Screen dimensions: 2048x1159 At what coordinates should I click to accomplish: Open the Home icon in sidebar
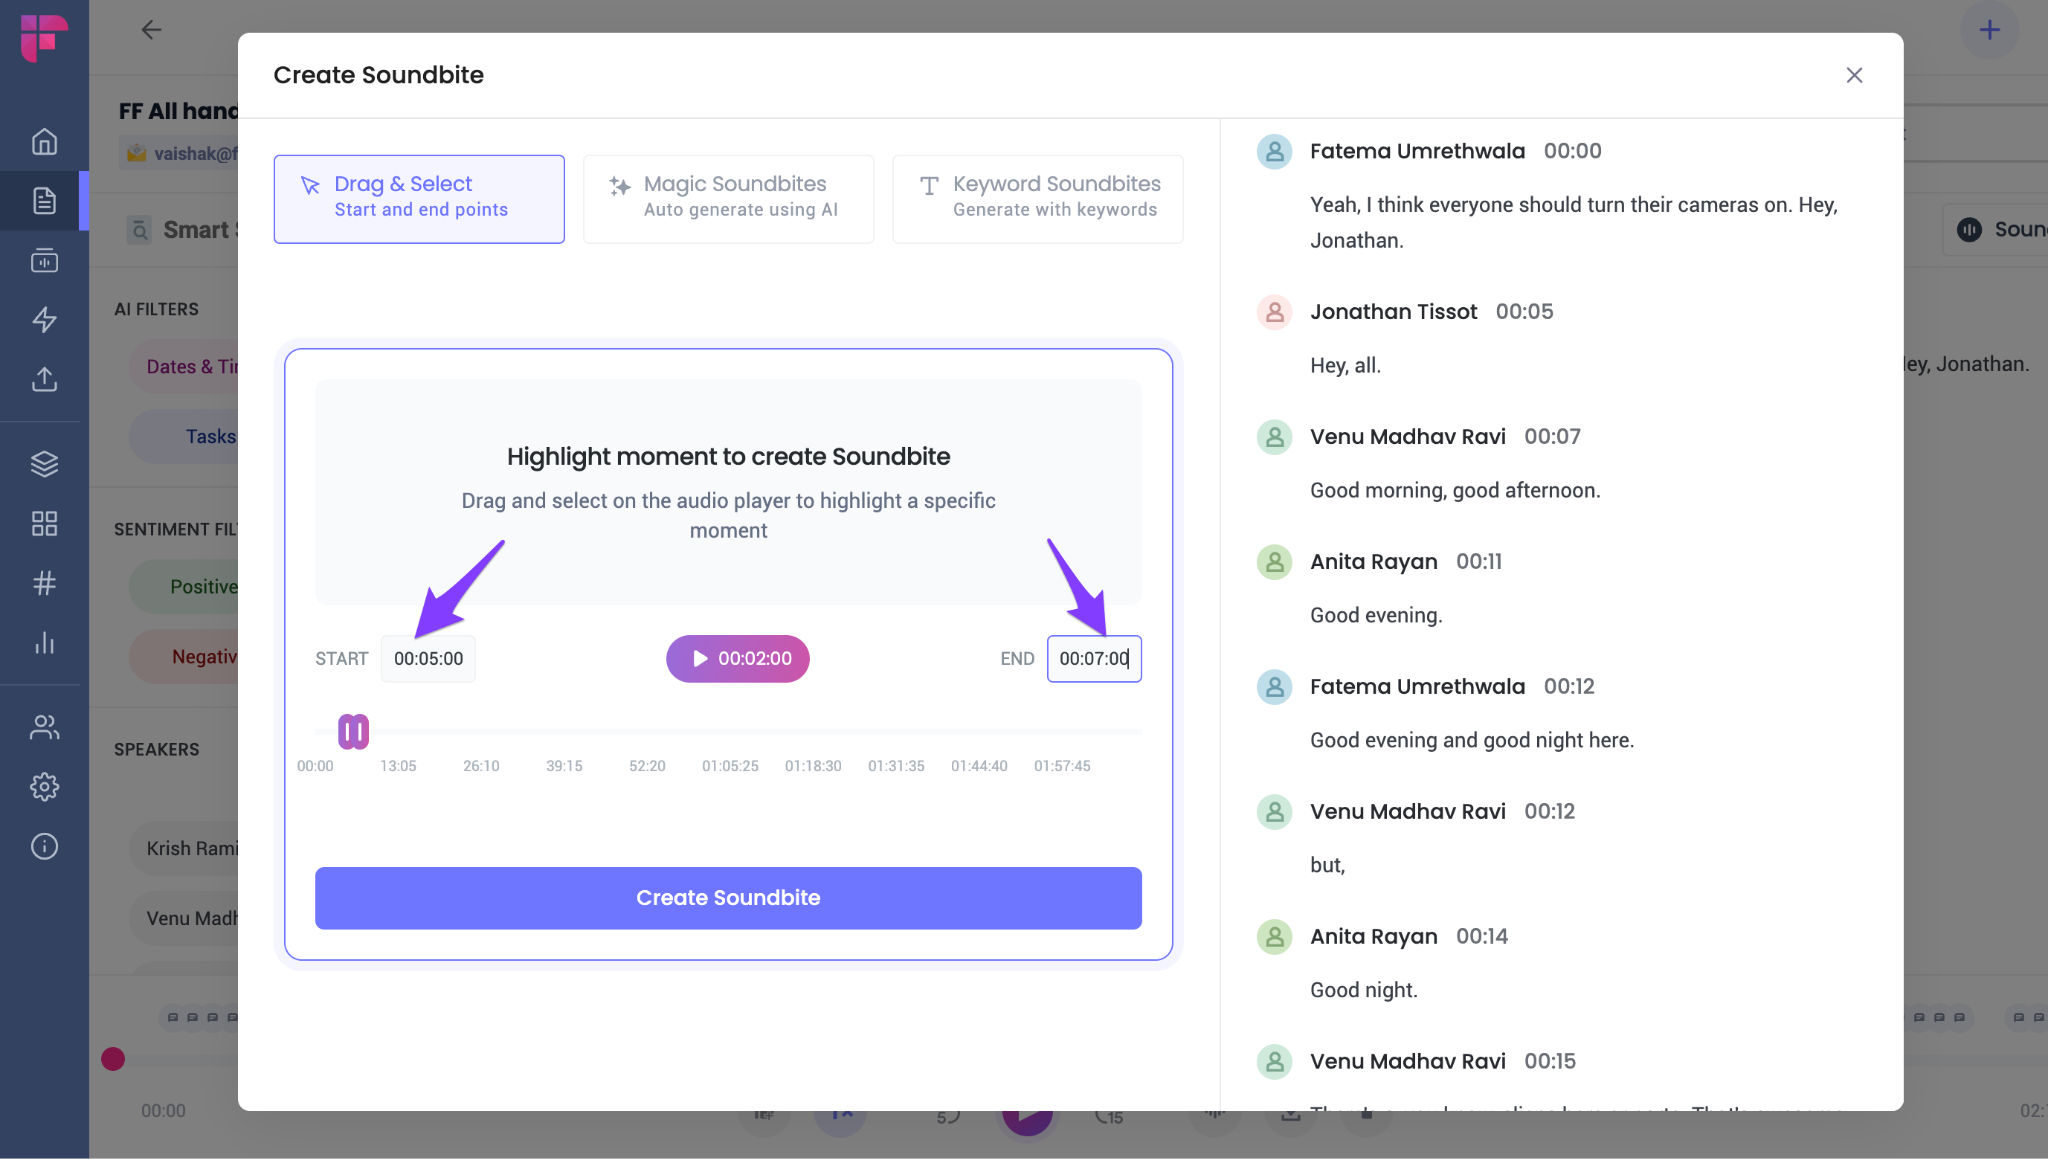pyautogui.click(x=44, y=141)
